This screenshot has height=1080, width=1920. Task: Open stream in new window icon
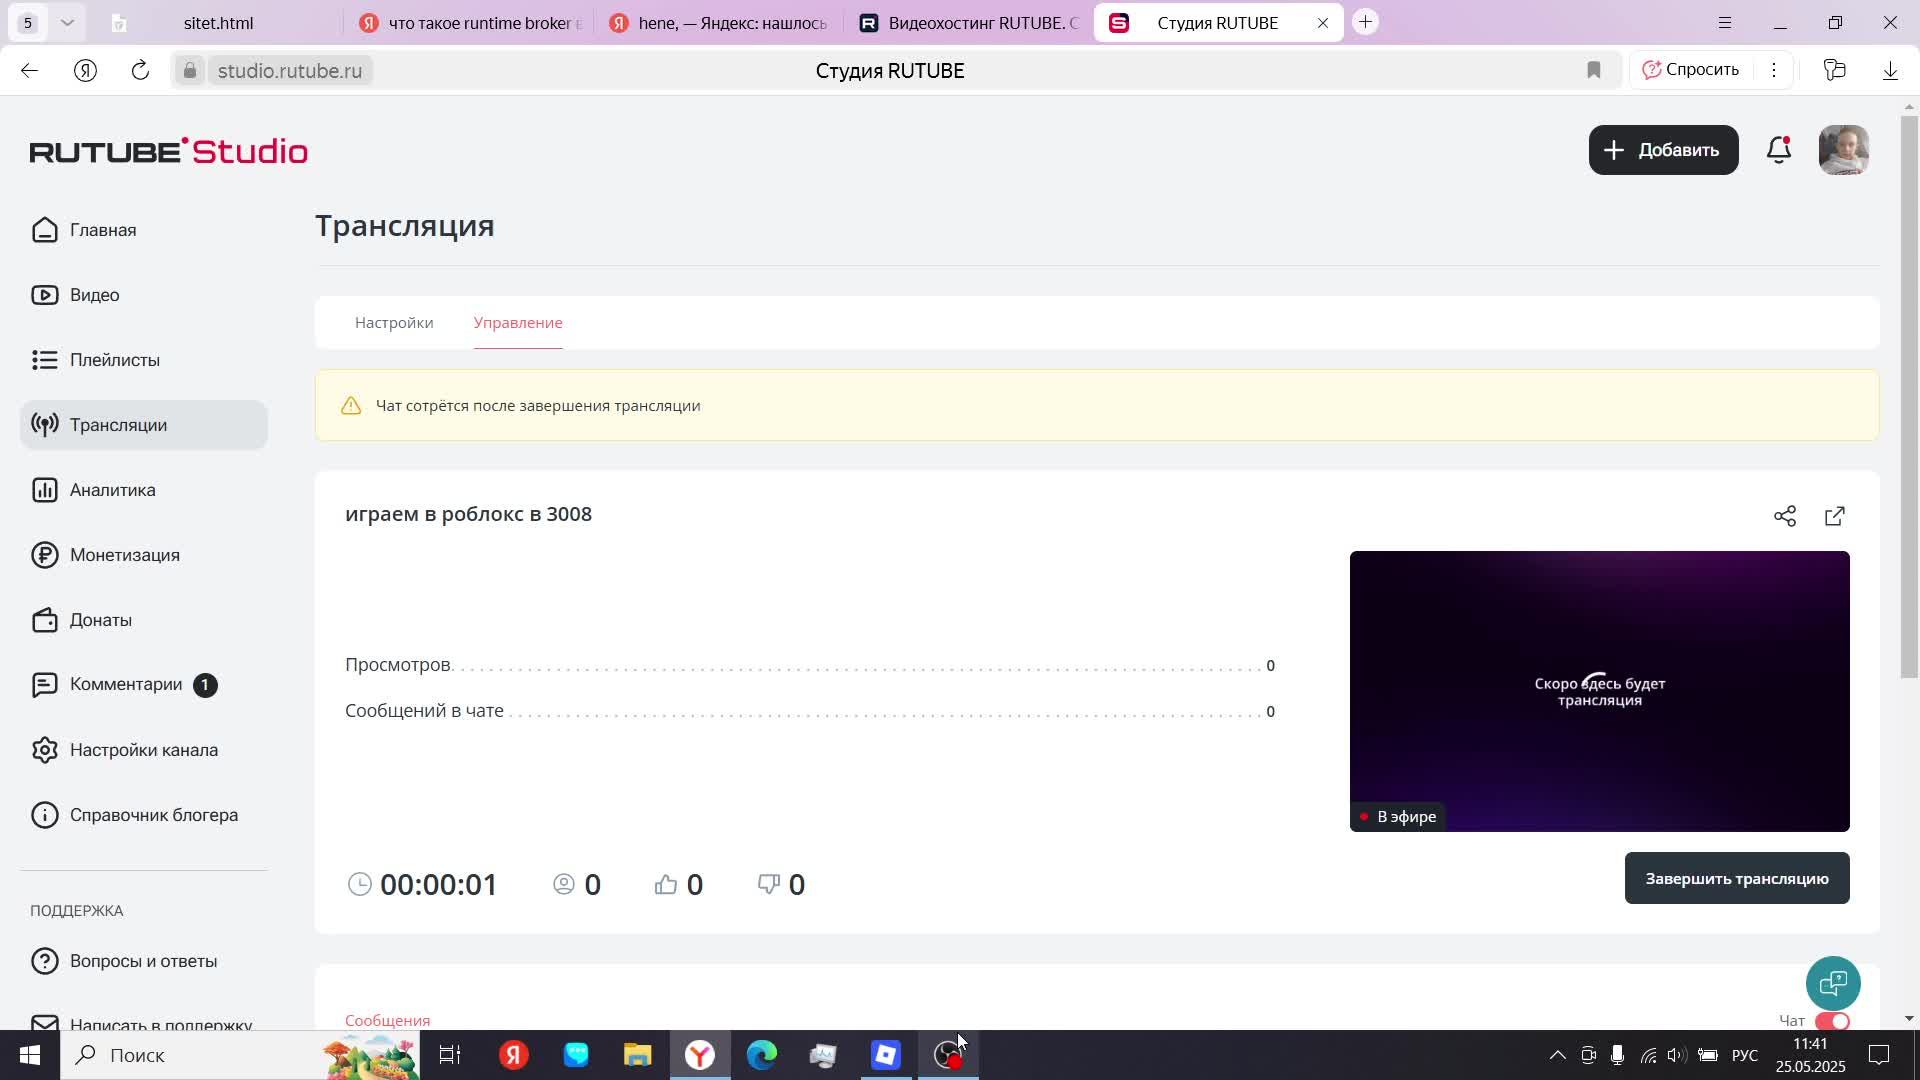(x=1835, y=516)
